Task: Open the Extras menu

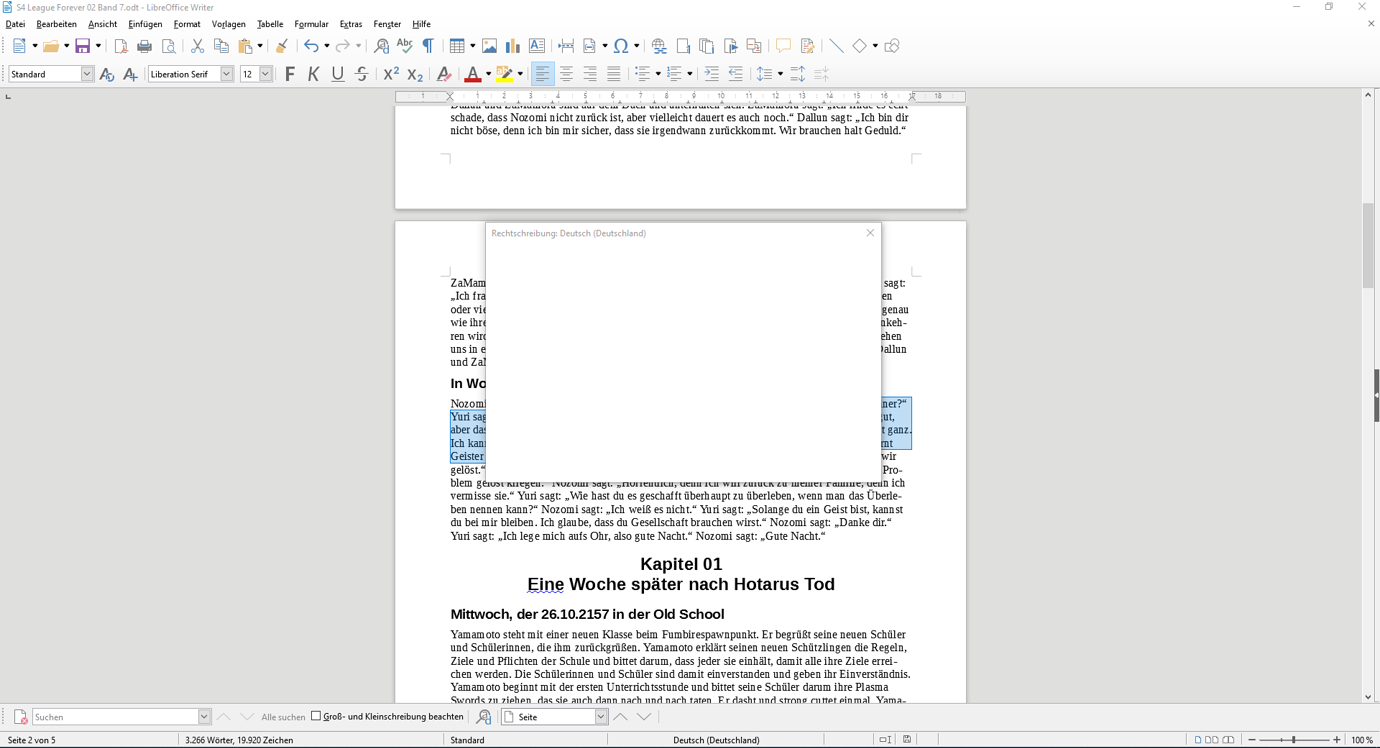Action: pyautogui.click(x=351, y=24)
